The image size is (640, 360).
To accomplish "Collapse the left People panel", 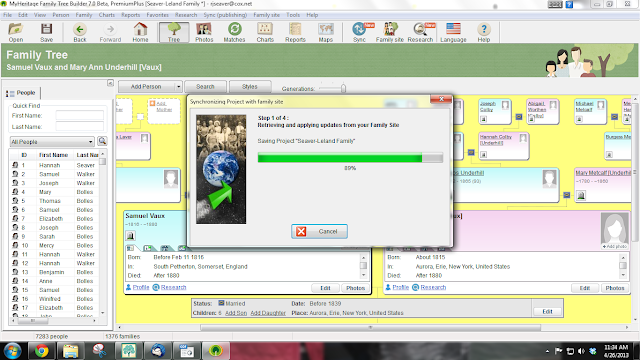I will click(110, 83).
